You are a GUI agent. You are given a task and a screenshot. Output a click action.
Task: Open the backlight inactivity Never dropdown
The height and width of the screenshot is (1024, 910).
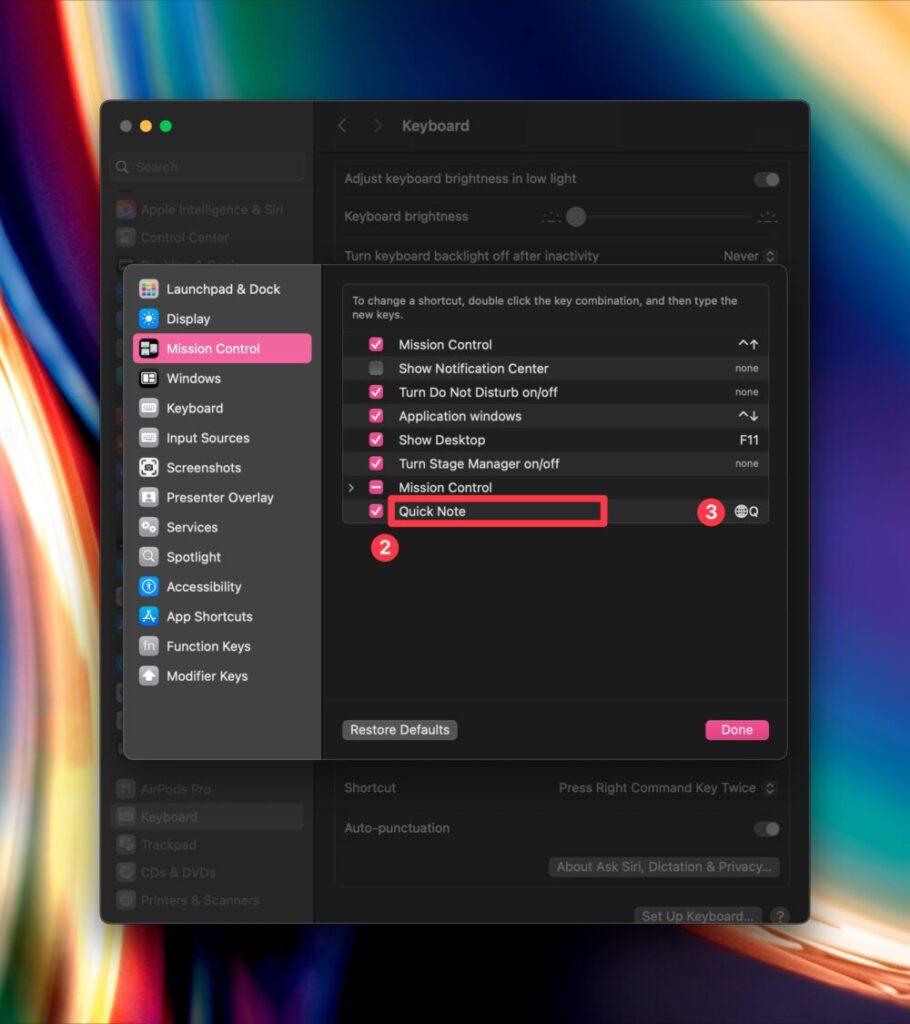point(749,256)
